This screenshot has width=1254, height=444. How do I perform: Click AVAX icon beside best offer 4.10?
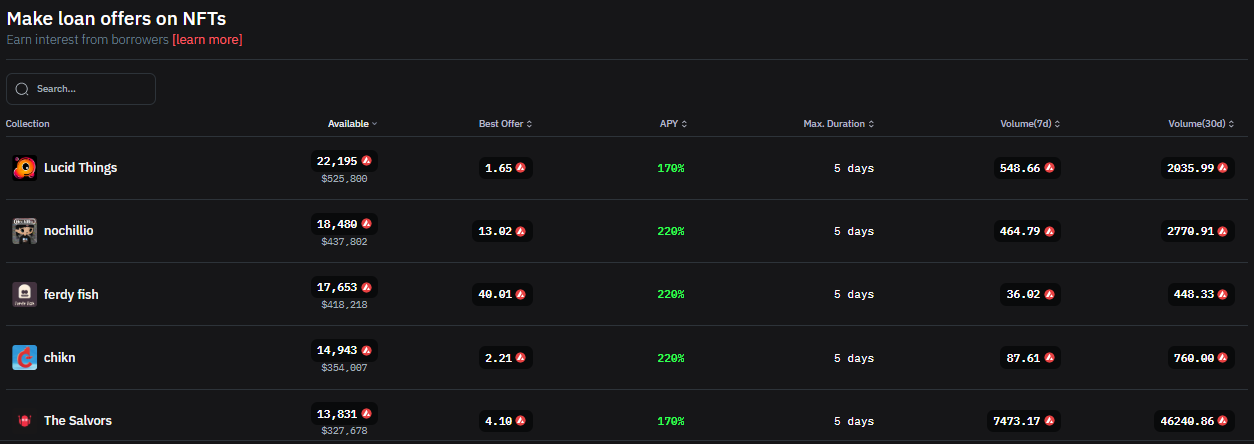[521, 421]
